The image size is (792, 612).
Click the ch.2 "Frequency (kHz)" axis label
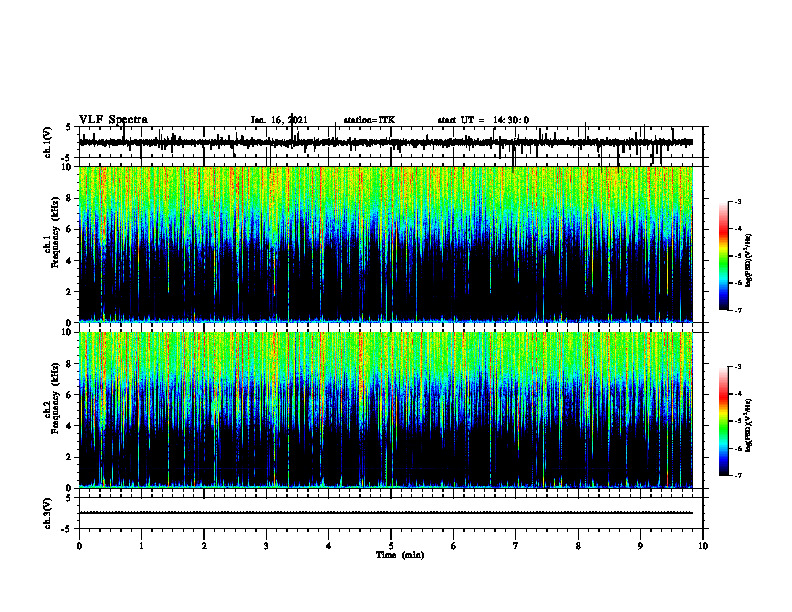55,398
